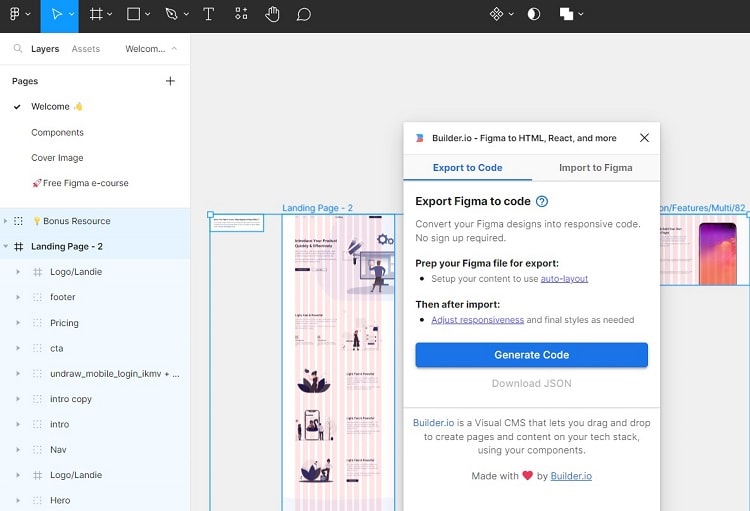
Task: Select the Landing Page - 2 frame on canvas
Action: [339, 363]
